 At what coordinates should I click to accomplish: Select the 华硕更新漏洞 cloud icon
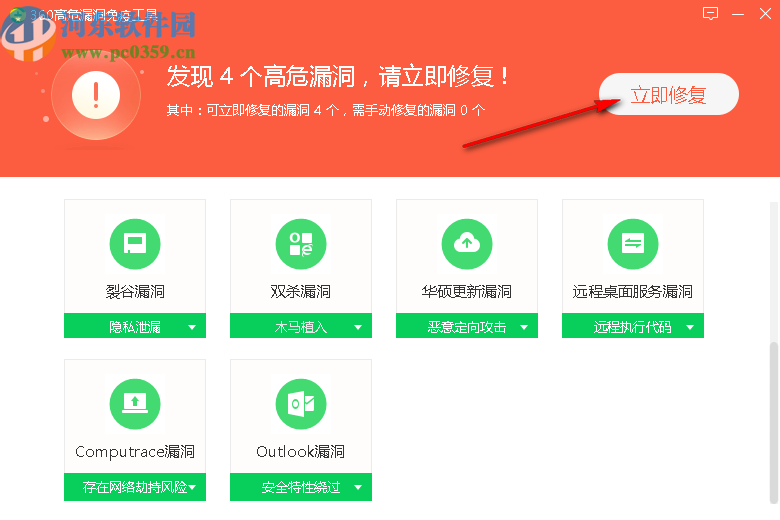[467, 244]
